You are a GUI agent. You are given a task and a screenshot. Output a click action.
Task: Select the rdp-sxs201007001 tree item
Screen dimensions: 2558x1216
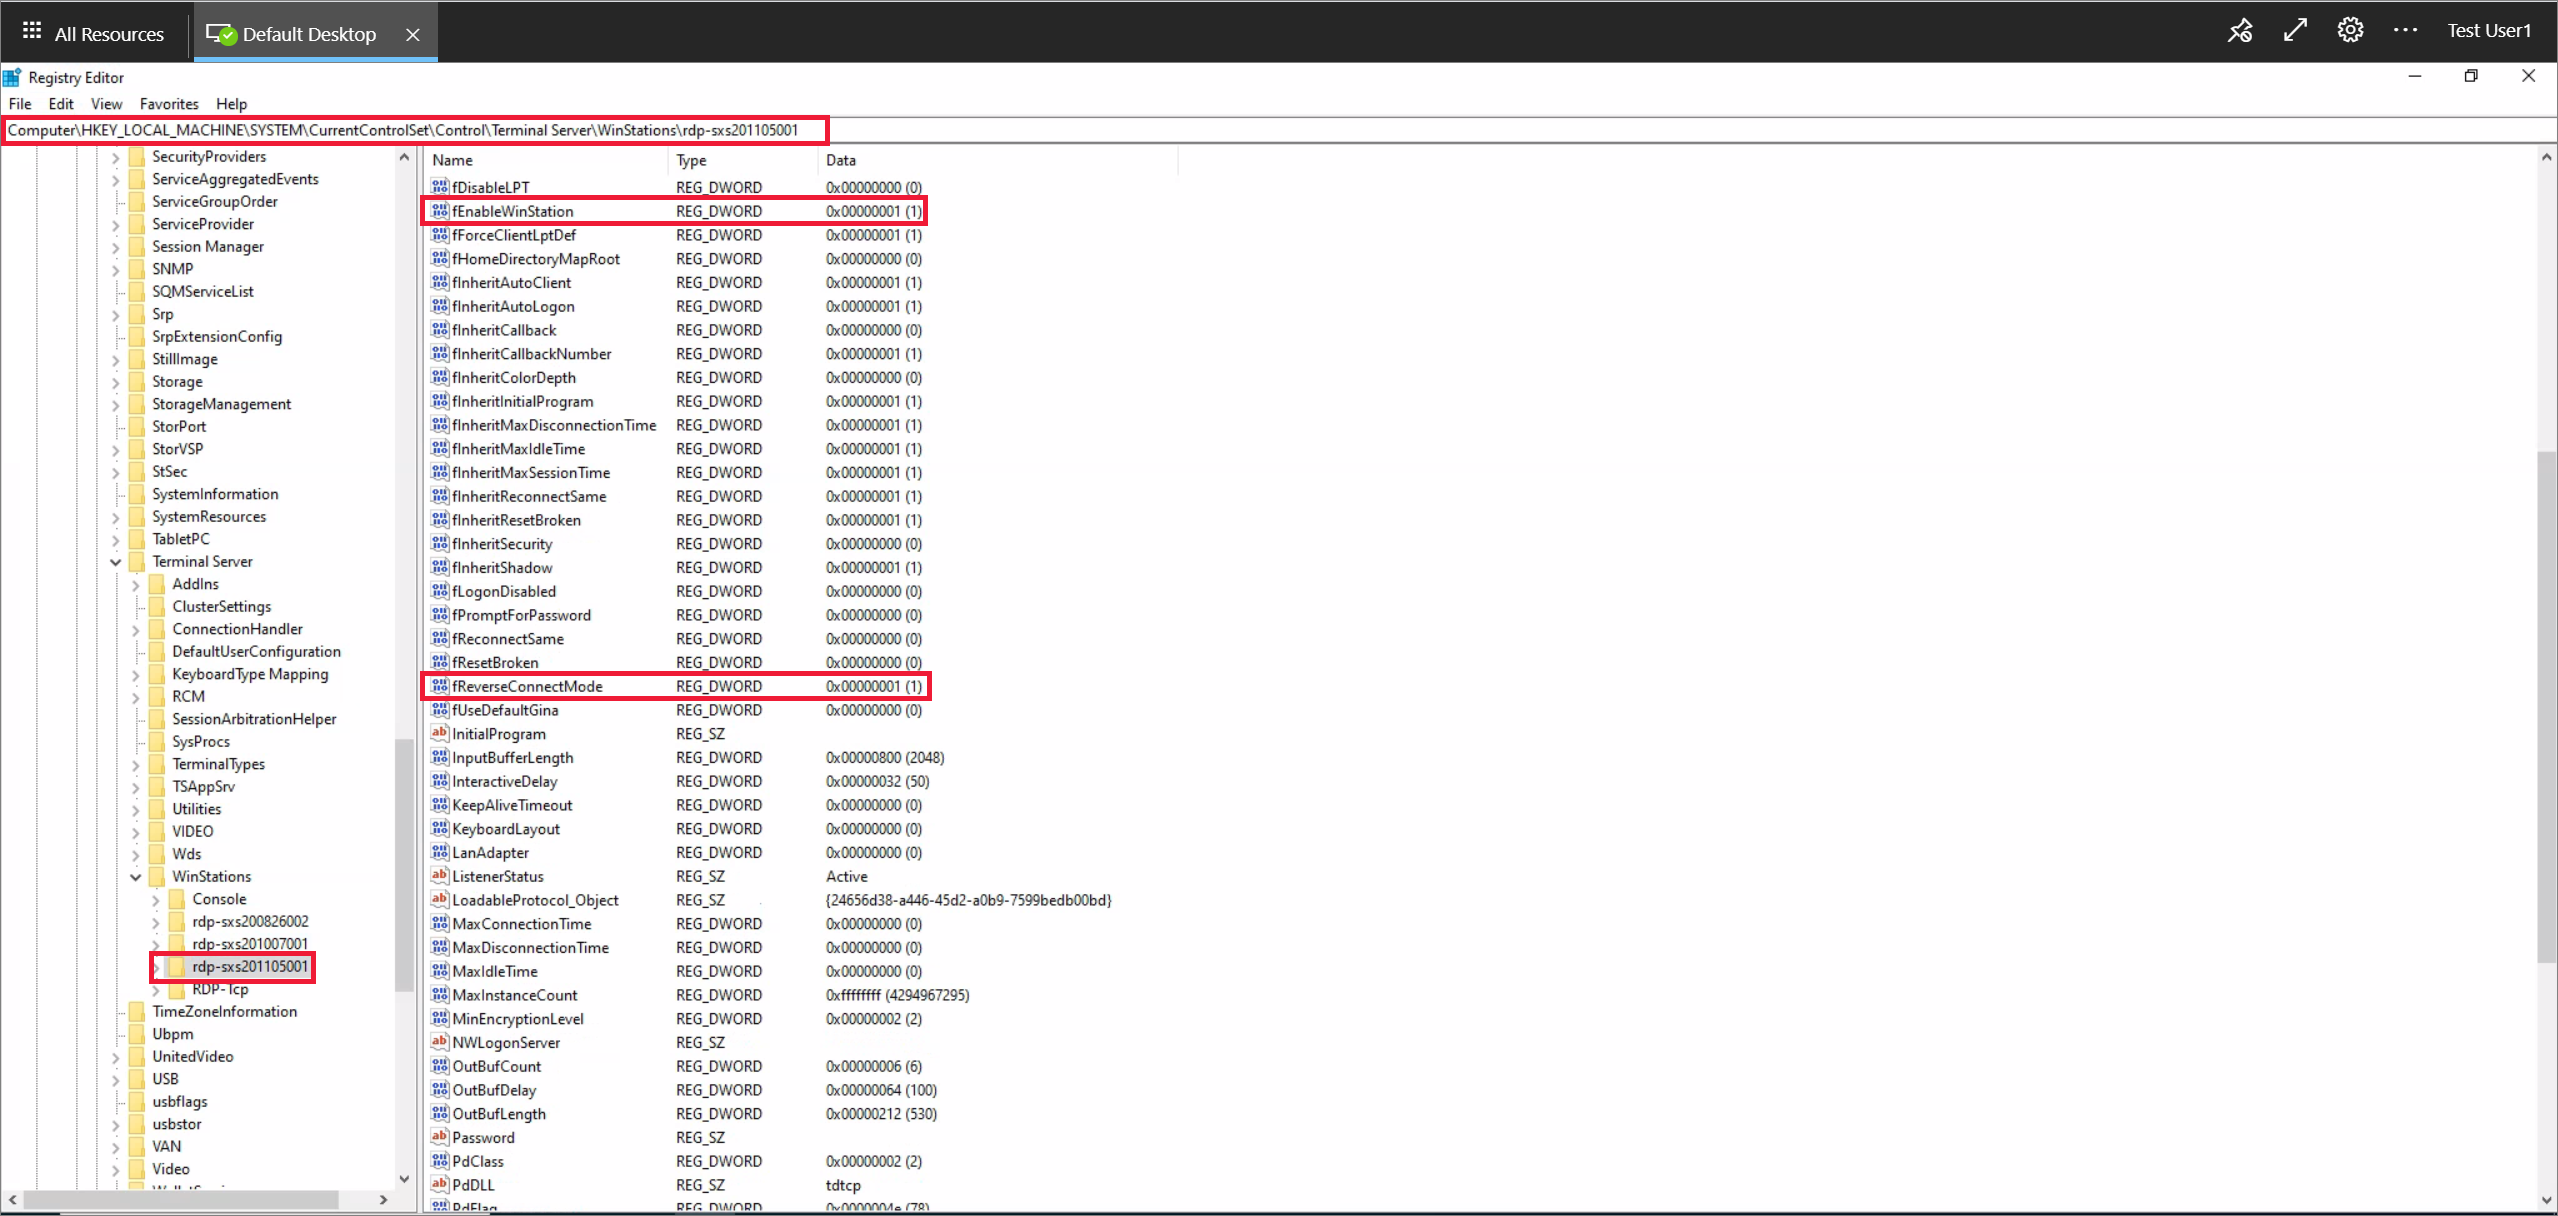click(x=250, y=942)
